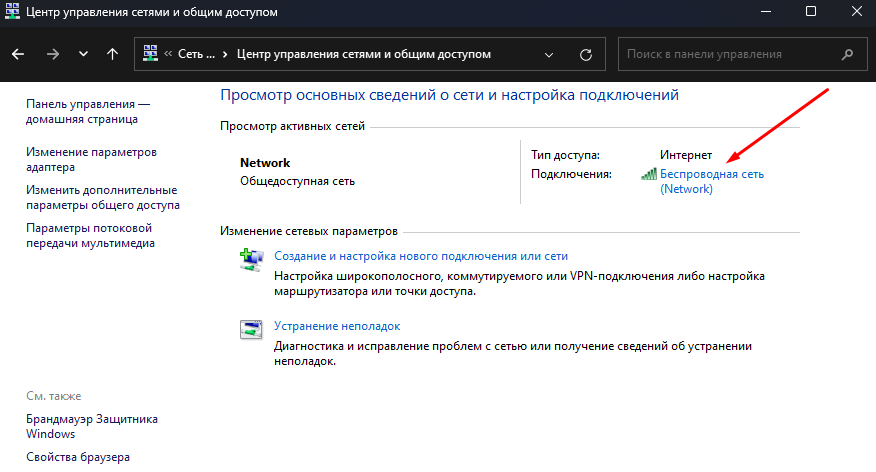Click the "См. также" heading
This screenshot has width=876, height=472.
(x=54, y=395)
